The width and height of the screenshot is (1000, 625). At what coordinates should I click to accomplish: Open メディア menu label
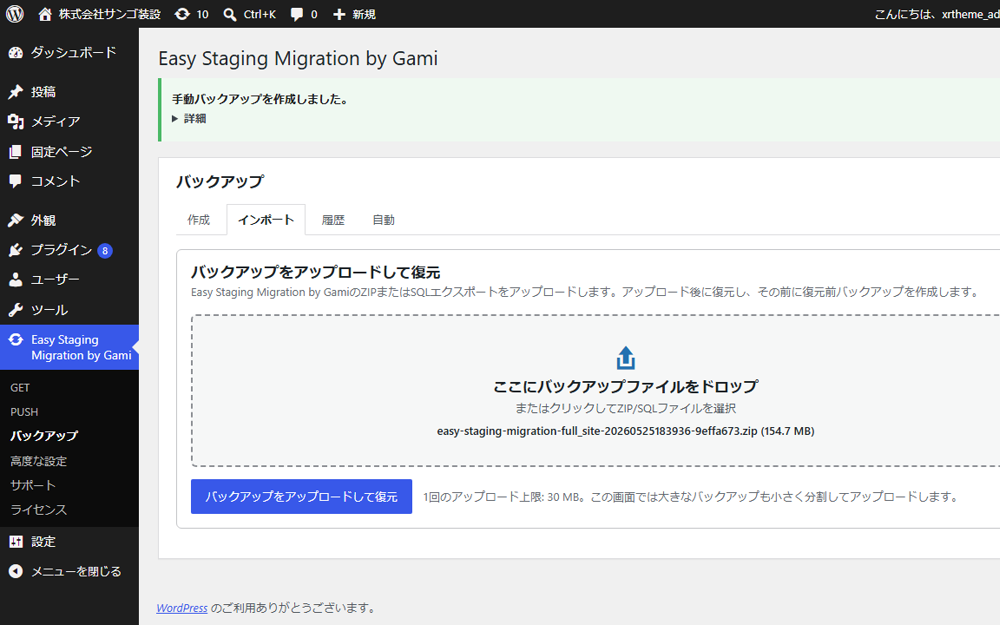click(56, 121)
